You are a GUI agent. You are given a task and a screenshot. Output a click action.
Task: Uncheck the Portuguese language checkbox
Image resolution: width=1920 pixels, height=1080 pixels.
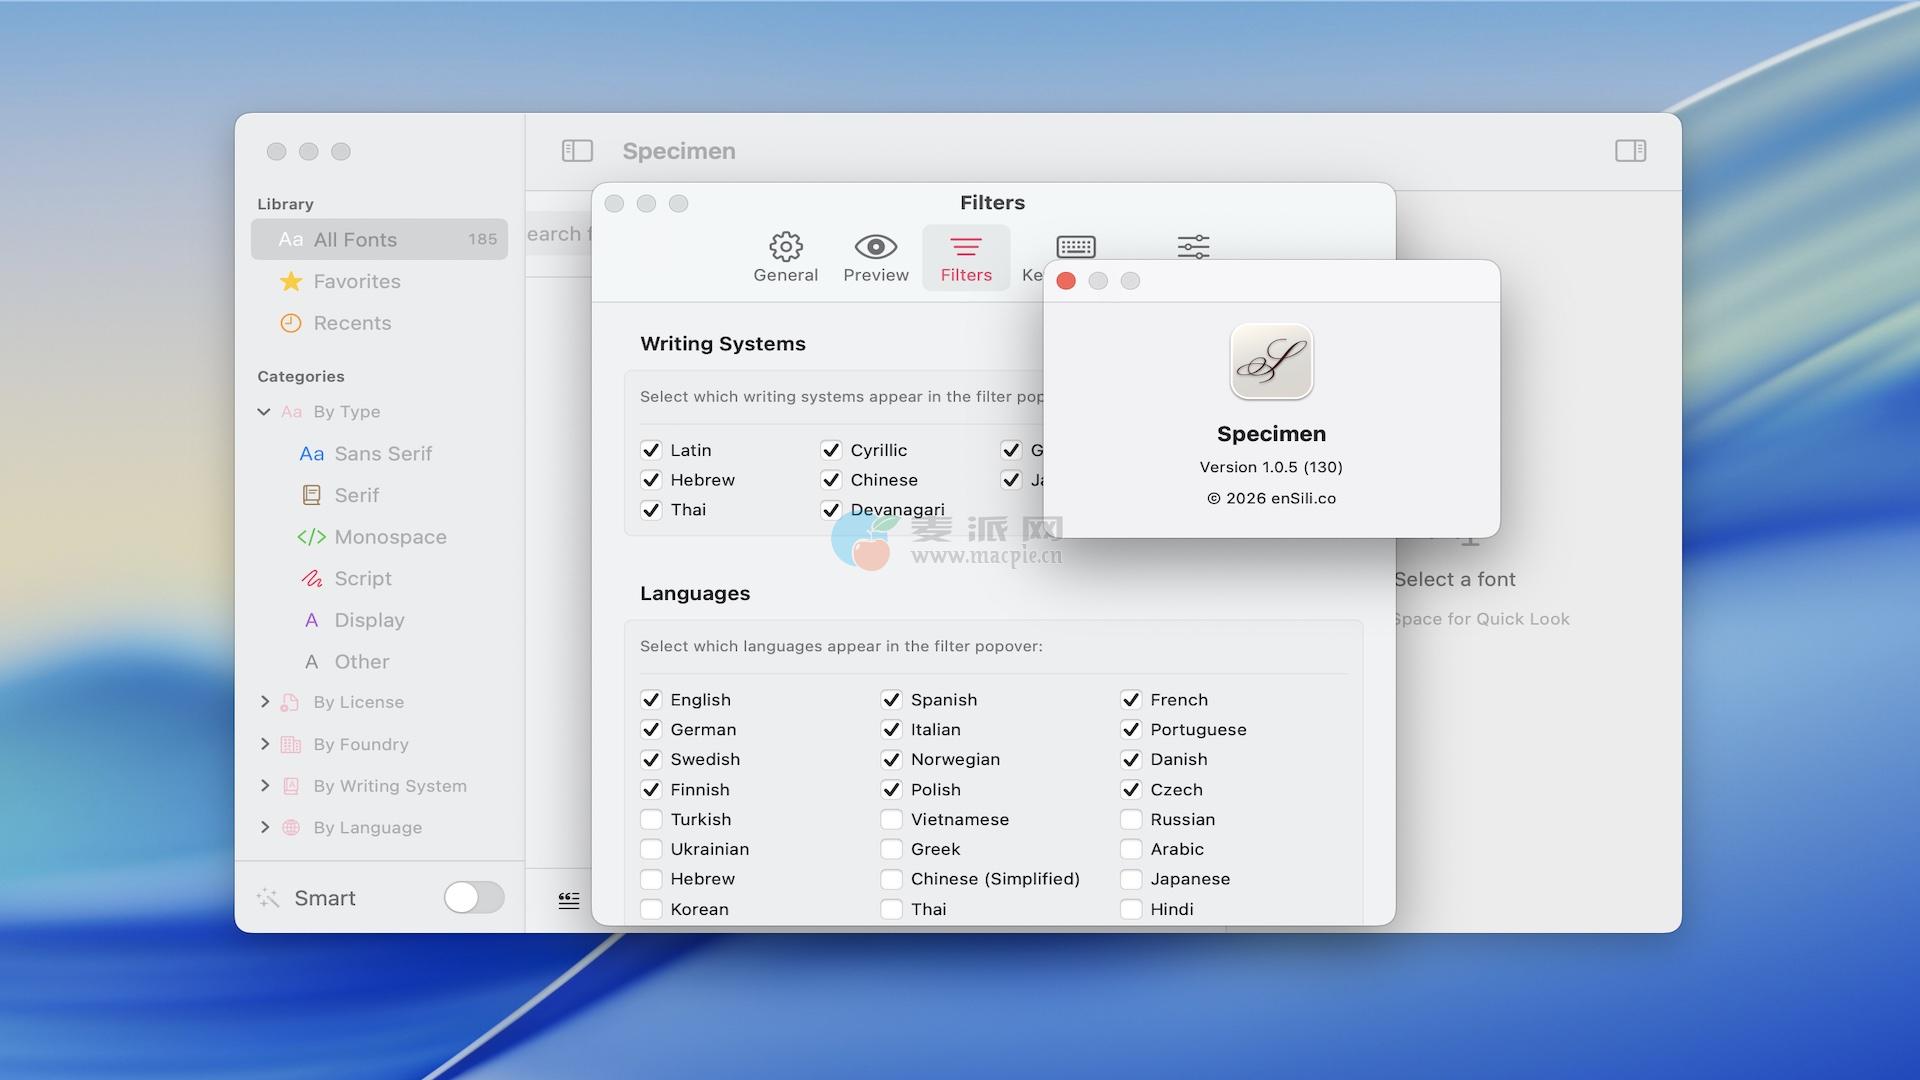pyautogui.click(x=1131, y=730)
